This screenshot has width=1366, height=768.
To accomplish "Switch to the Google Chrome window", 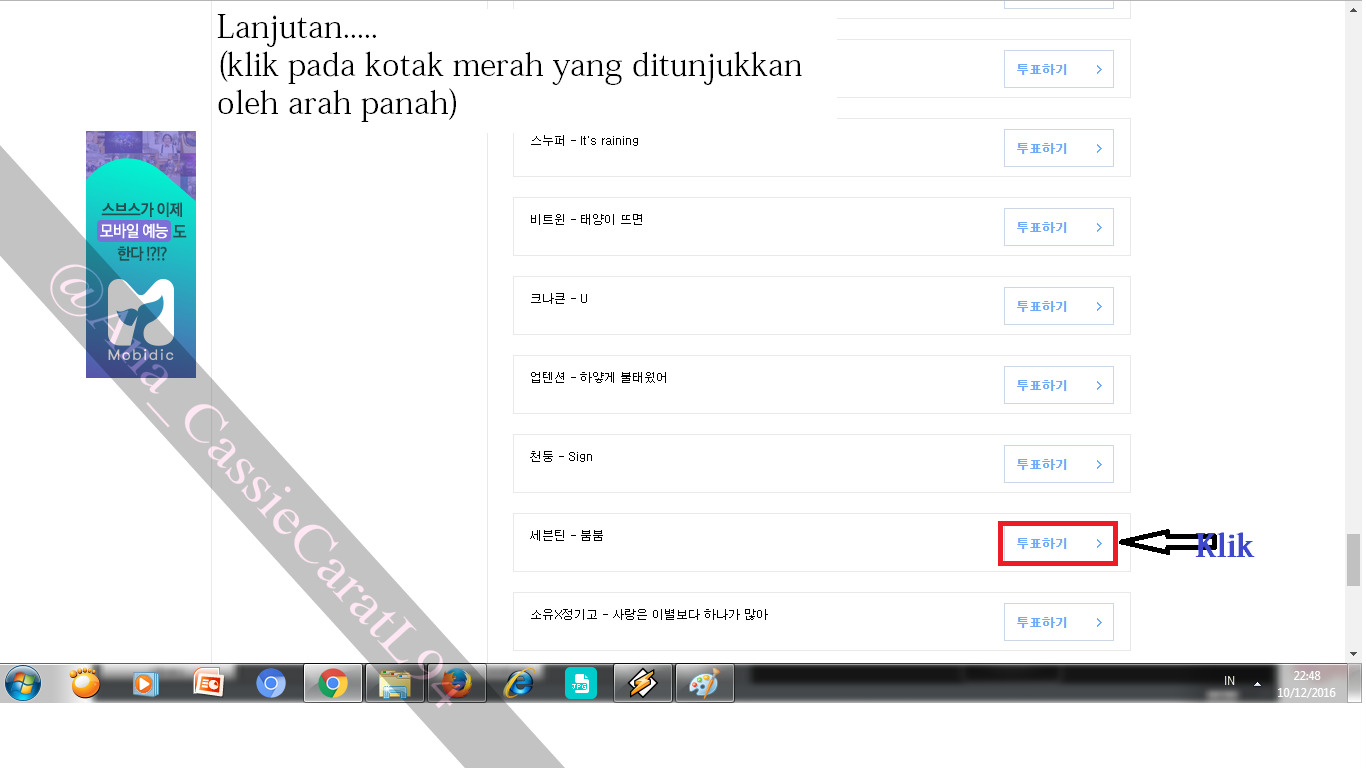I will tap(333, 683).
